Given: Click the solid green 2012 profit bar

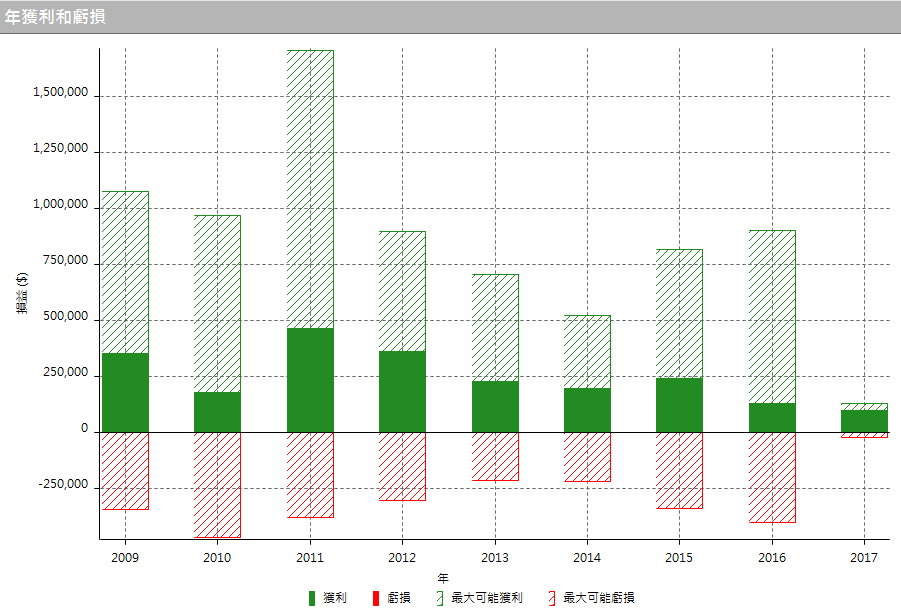Looking at the screenshot, I should pos(402,392).
